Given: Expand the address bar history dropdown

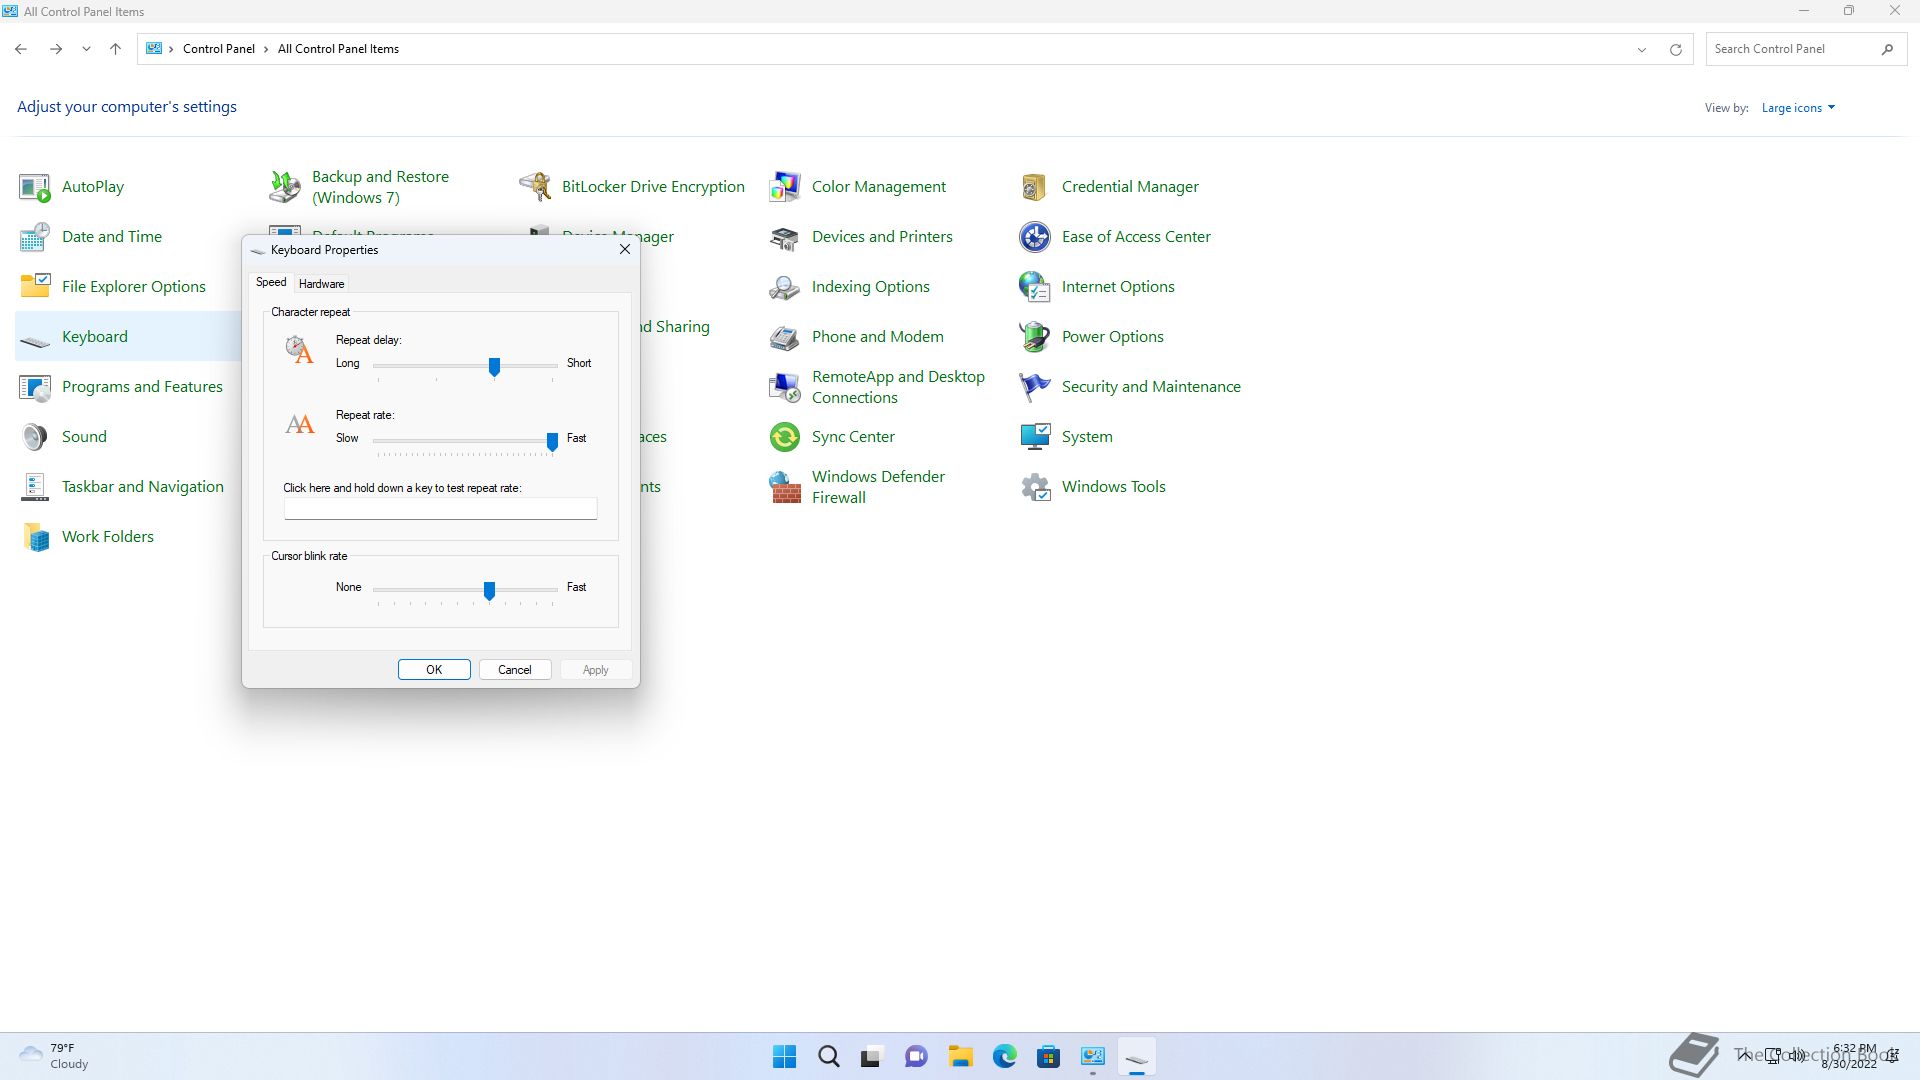Looking at the screenshot, I should click(x=1641, y=49).
